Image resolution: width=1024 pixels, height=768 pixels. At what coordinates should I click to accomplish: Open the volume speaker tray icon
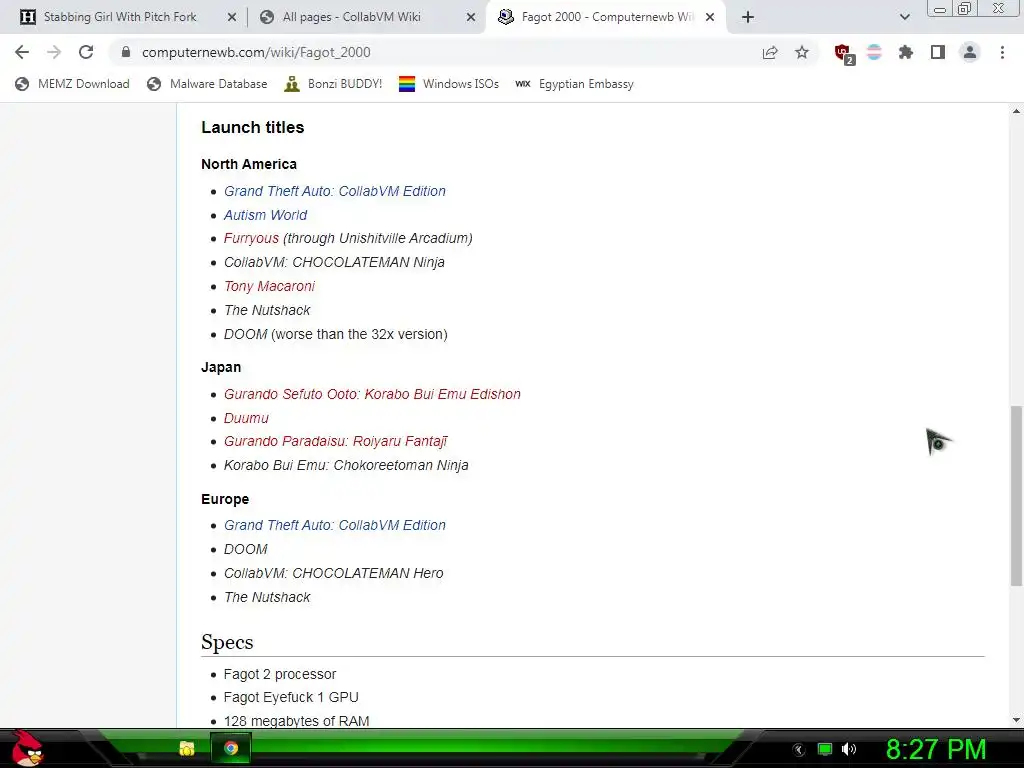coord(849,750)
